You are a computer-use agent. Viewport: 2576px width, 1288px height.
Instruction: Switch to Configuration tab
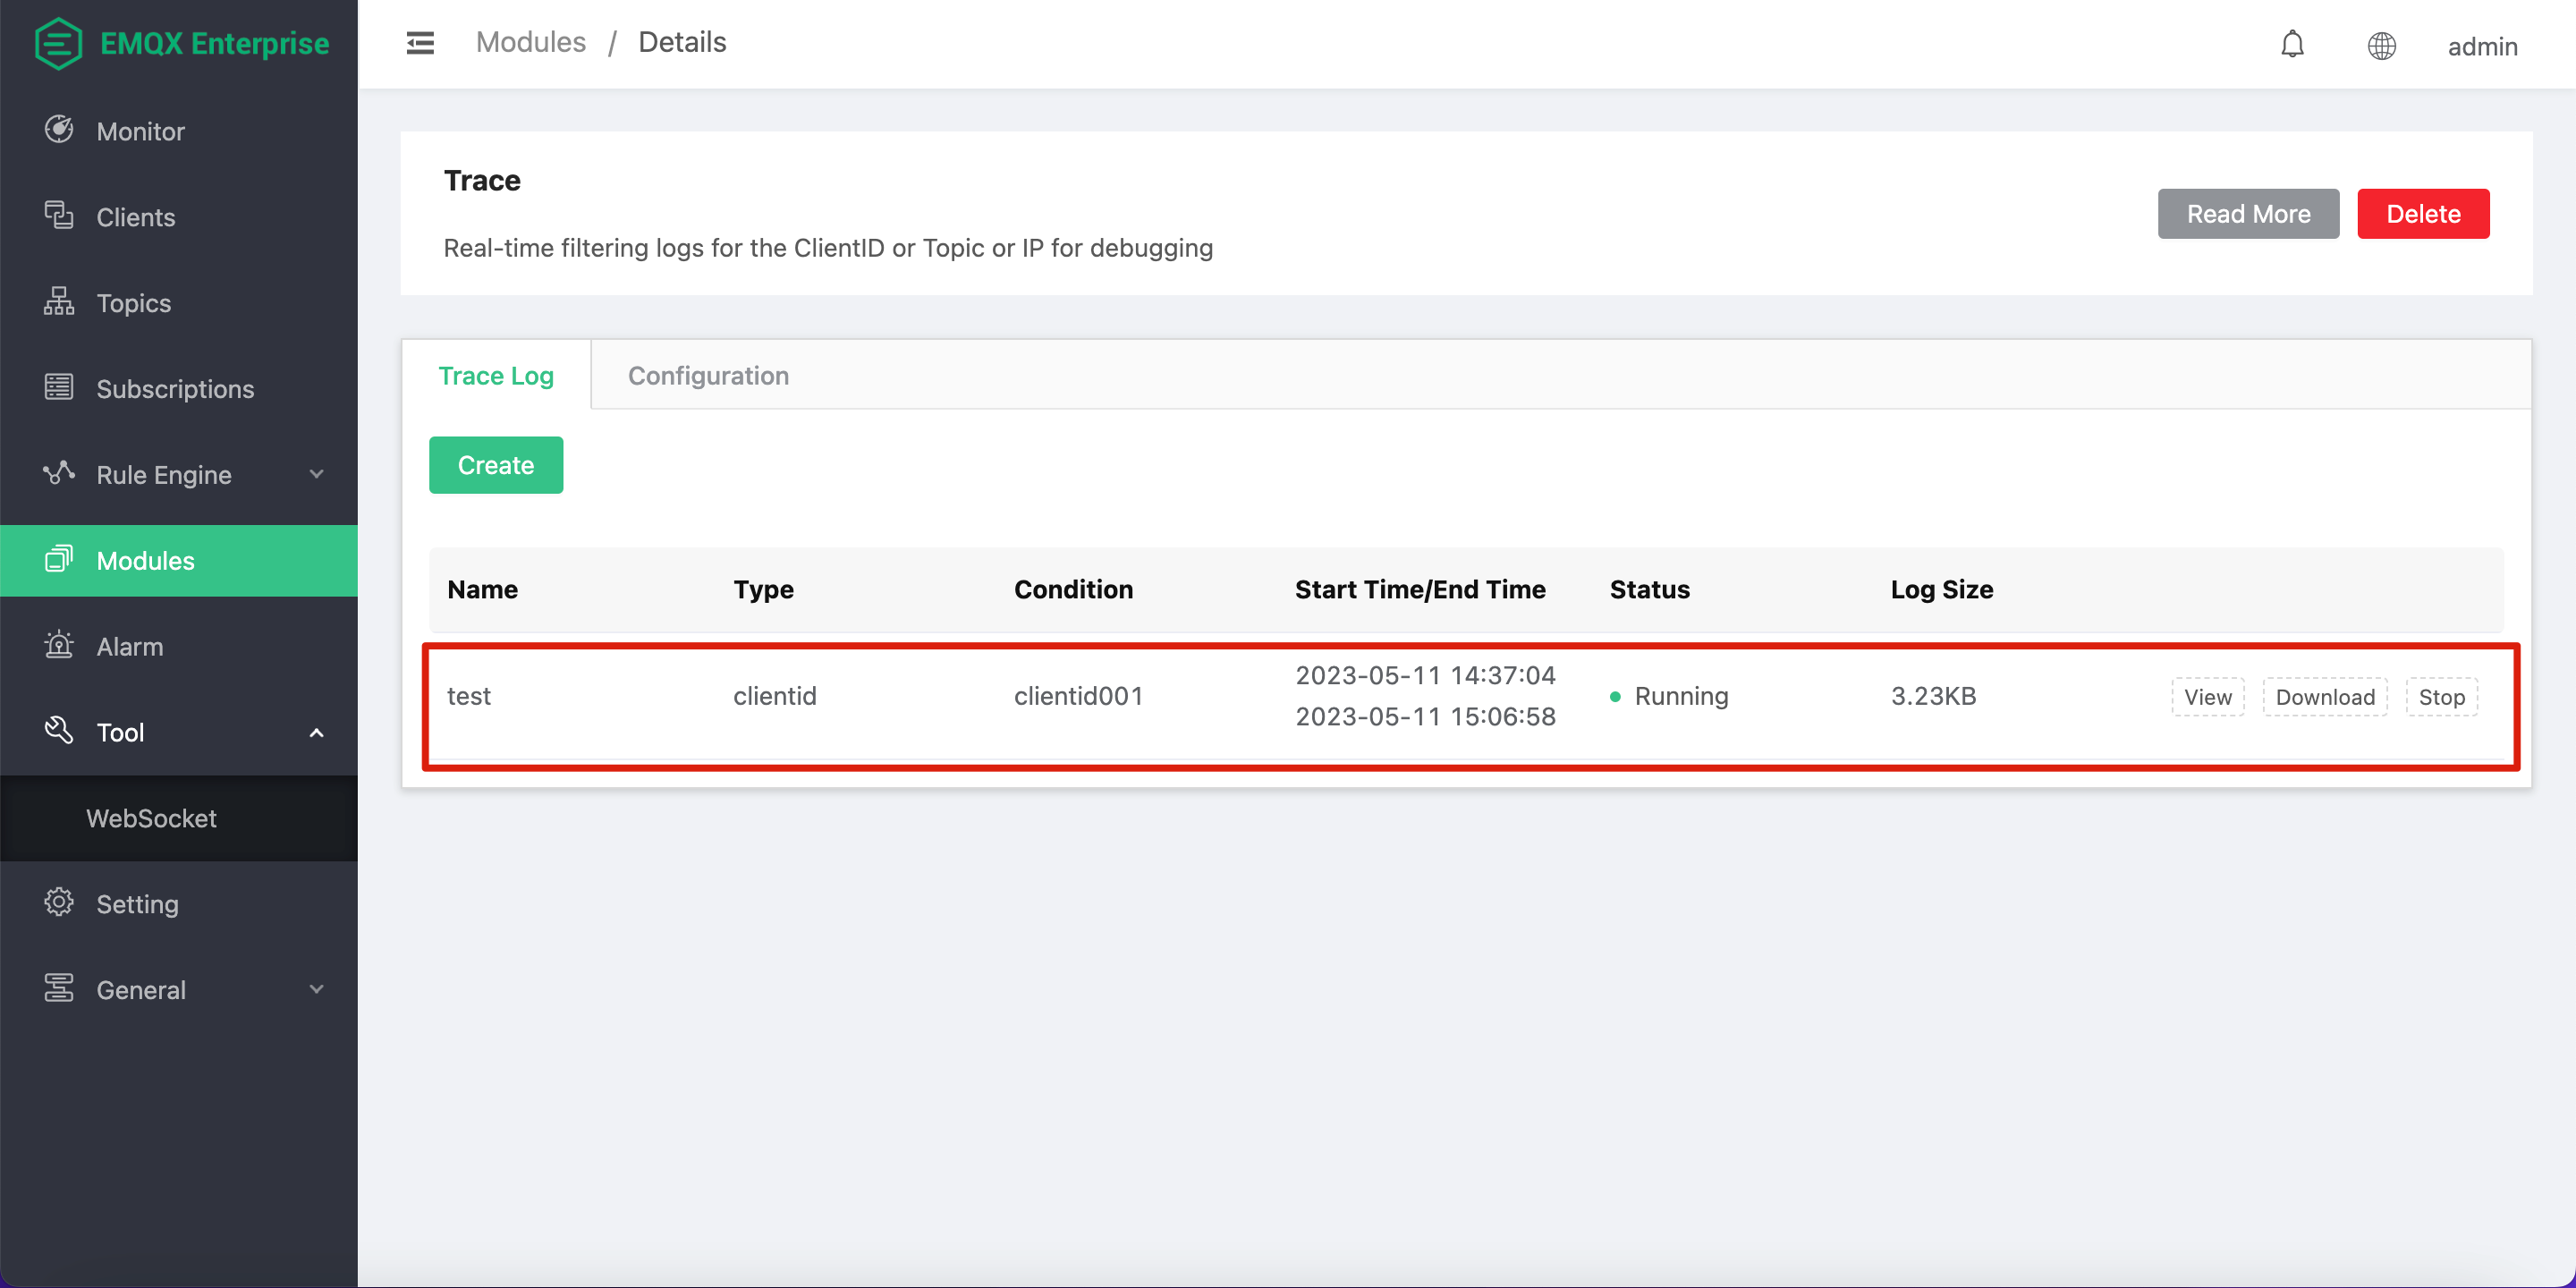point(708,375)
